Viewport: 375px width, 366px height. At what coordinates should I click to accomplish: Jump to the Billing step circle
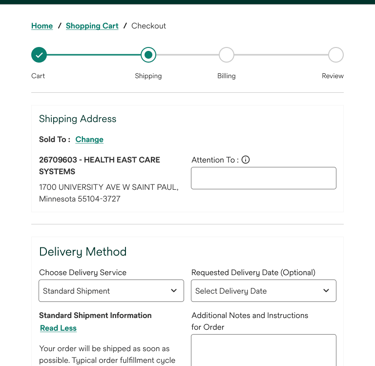226,55
